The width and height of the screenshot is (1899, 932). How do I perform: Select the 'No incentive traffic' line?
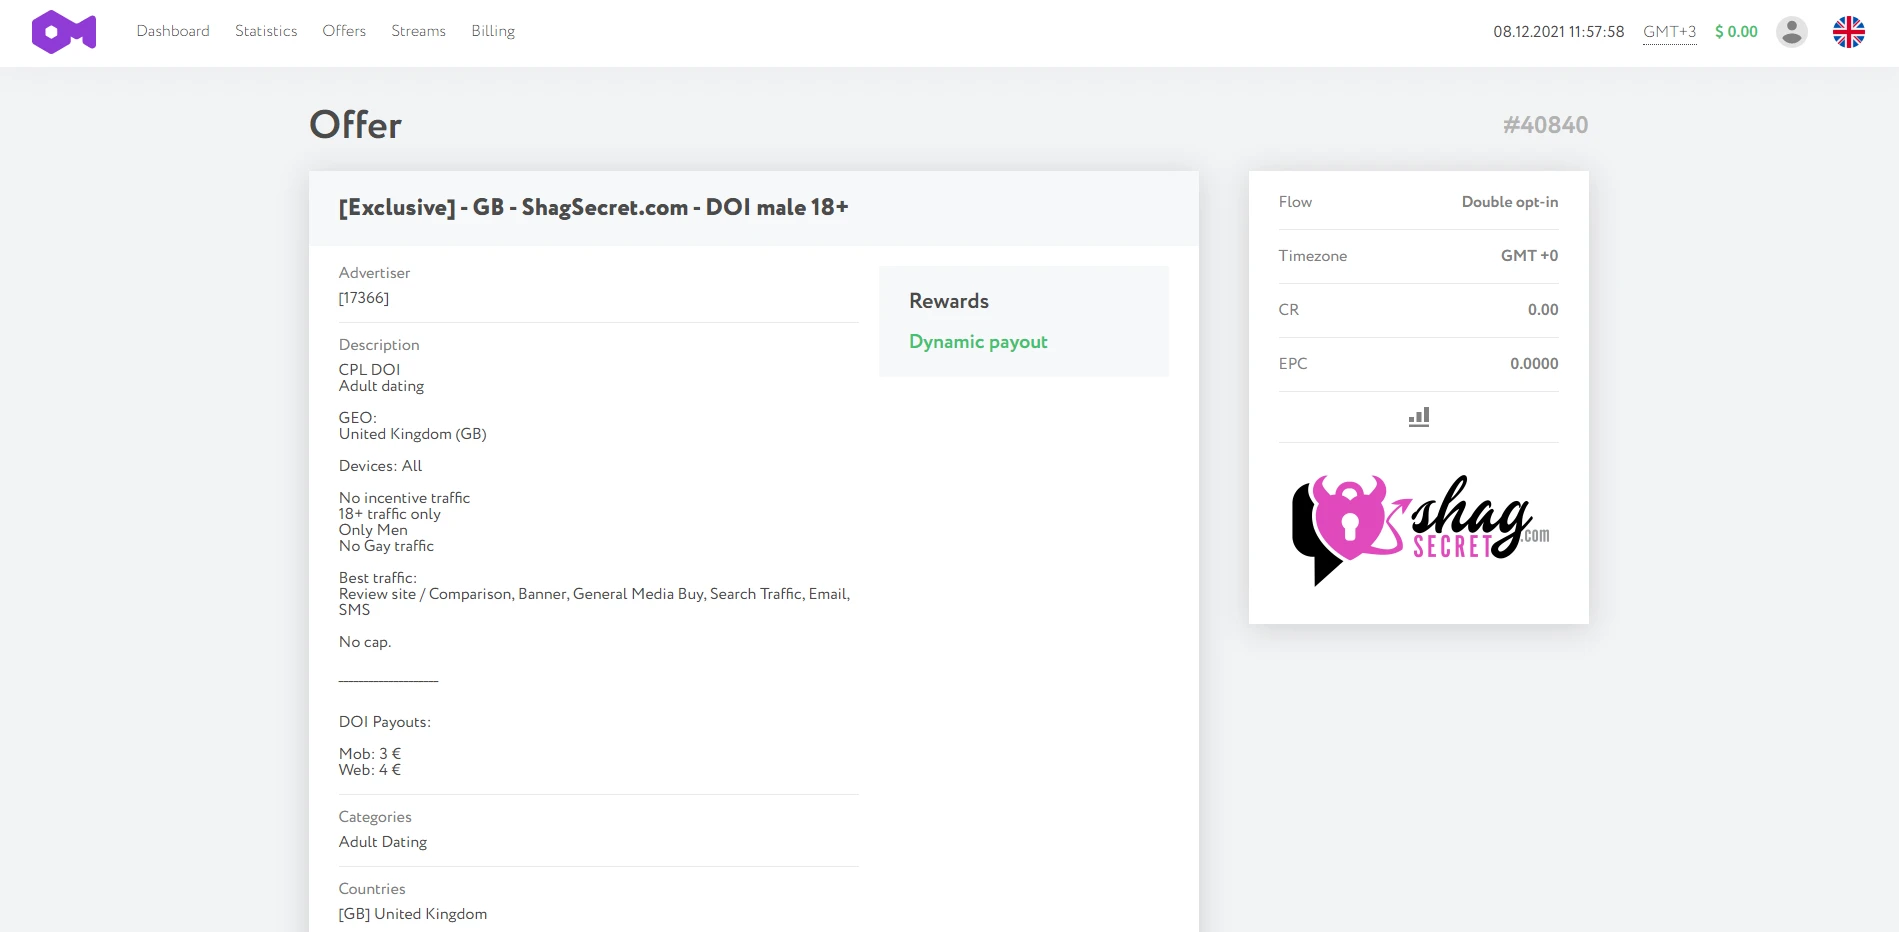coord(404,498)
